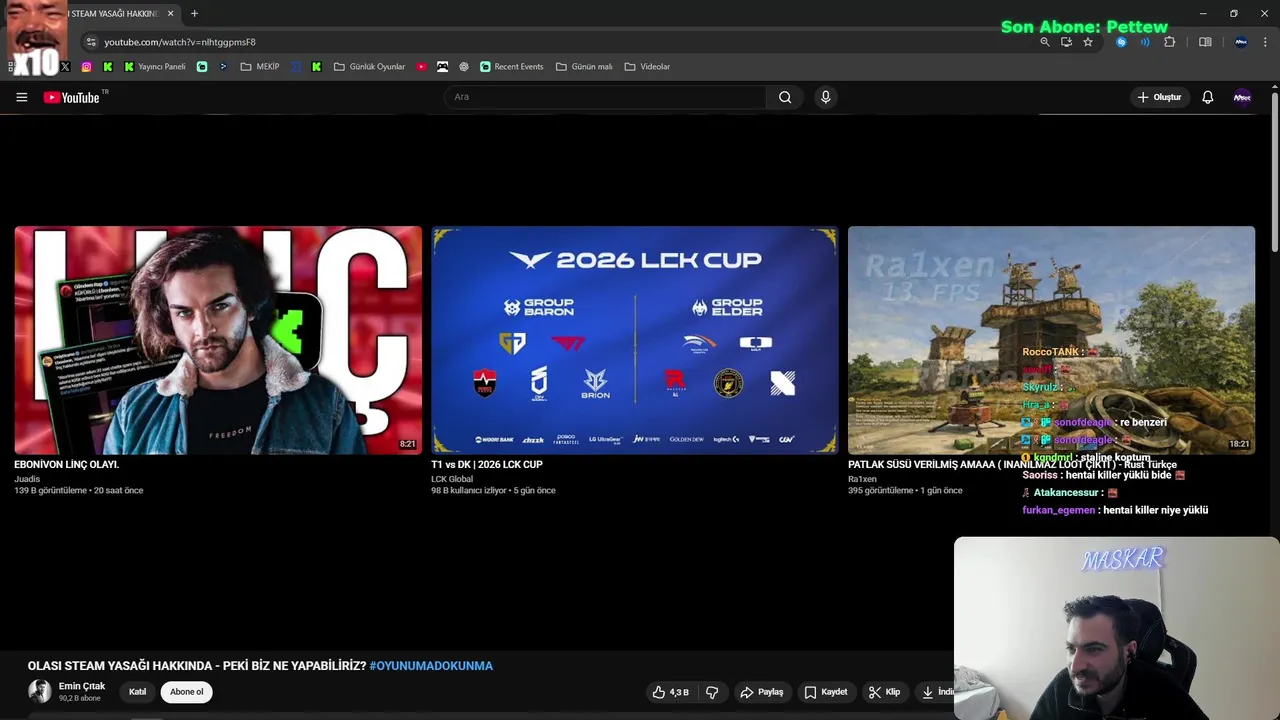
Task: Open the YouTube hamburger guide menu
Action: [x=21, y=97]
